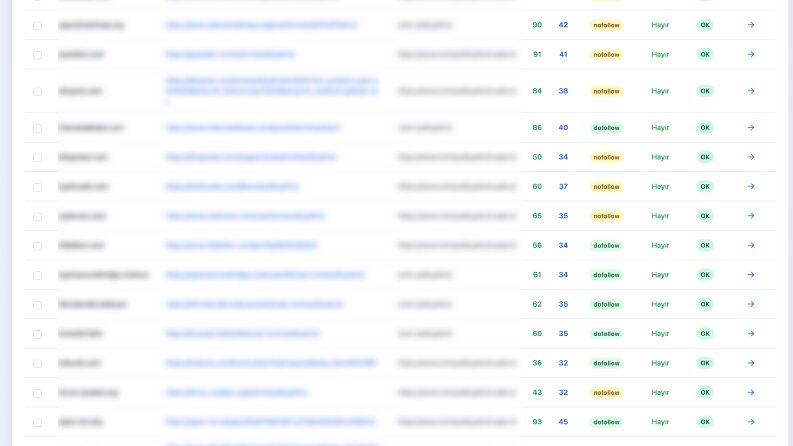Image resolution: width=793 pixels, height=446 pixels.
Task: Click the green score 93
Action: (537, 422)
